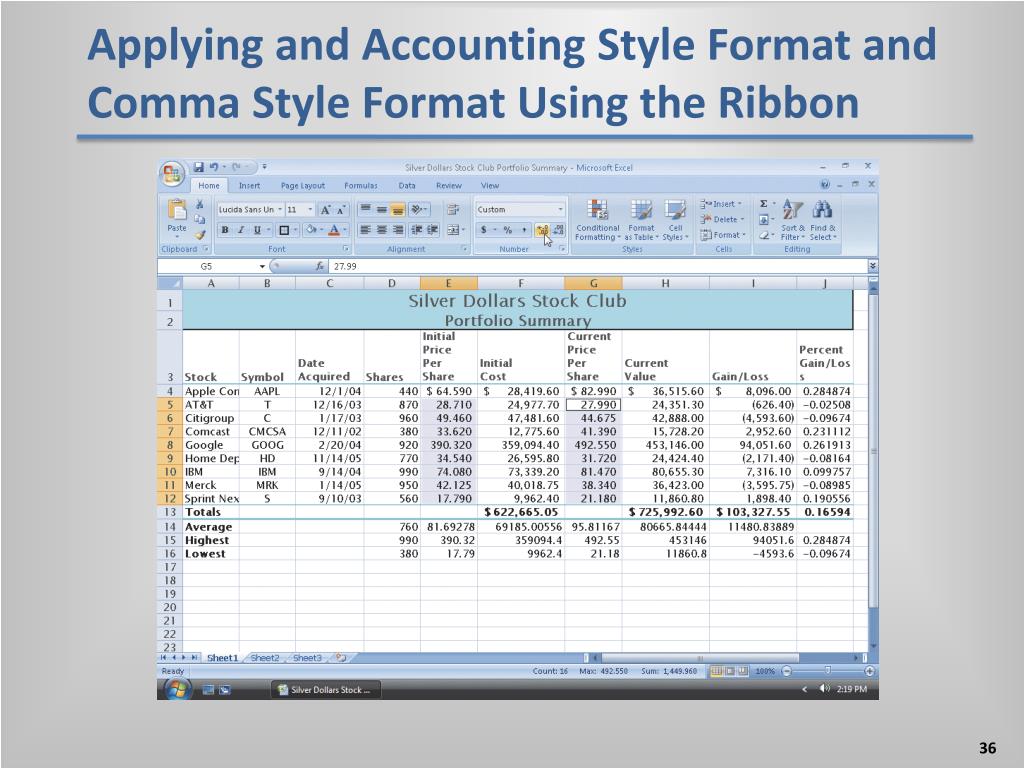Toggle Wrap Text for cells

[x=452, y=210]
